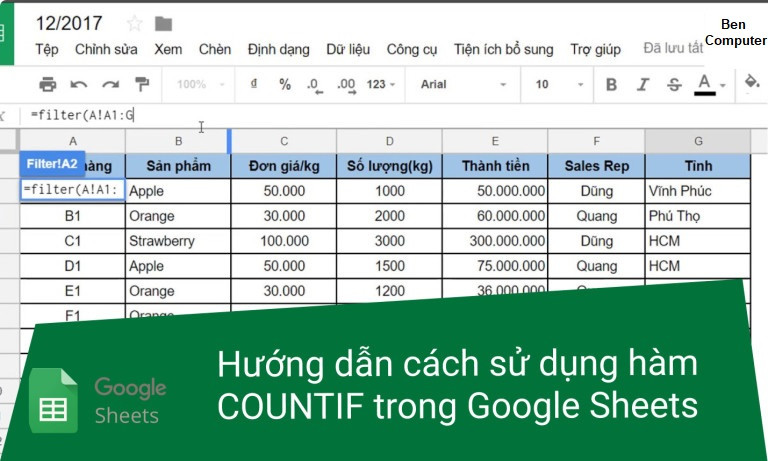The image size is (768, 461).
Task: Click the editing cell with =filter formula
Action: pyautogui.click(x=72, y=190)
